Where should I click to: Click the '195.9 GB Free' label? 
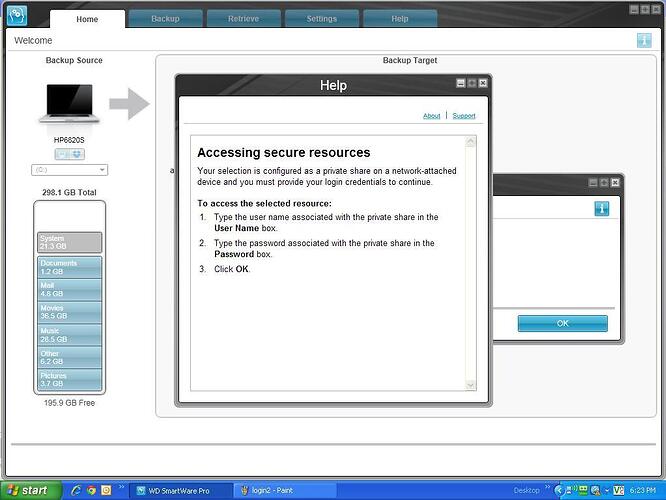pyautogui.click(x=69, y=403)
